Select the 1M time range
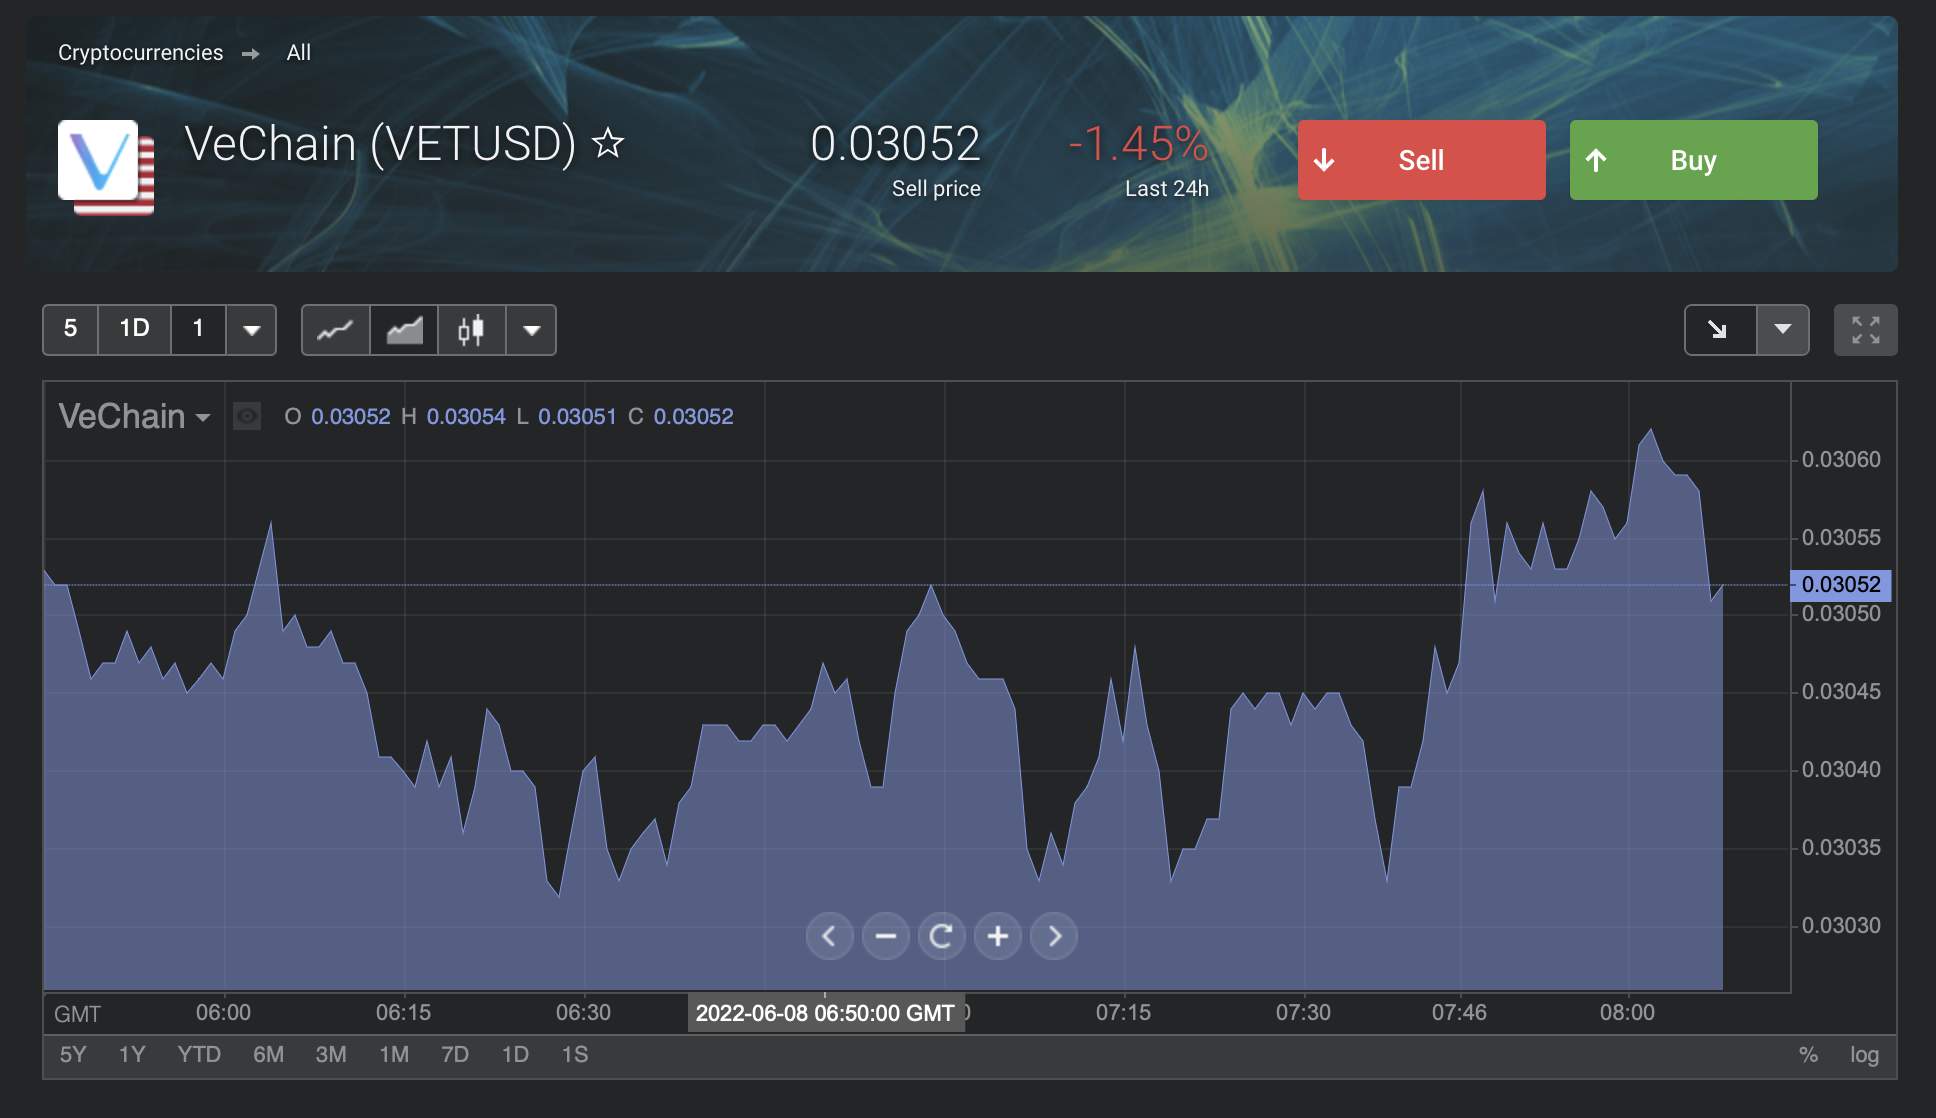The width and height of the screenshot is (1936, 1118). coord(394,1055)
